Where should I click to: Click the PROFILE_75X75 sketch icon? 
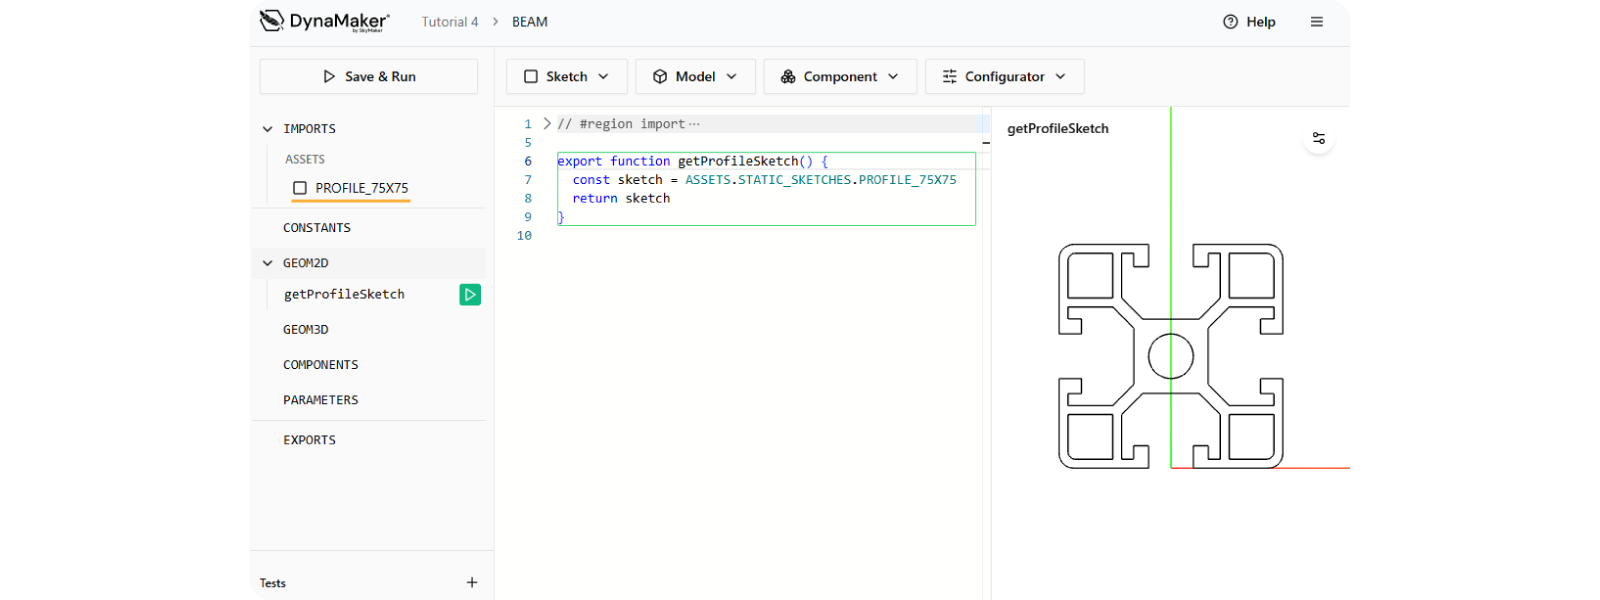(300, 188)
